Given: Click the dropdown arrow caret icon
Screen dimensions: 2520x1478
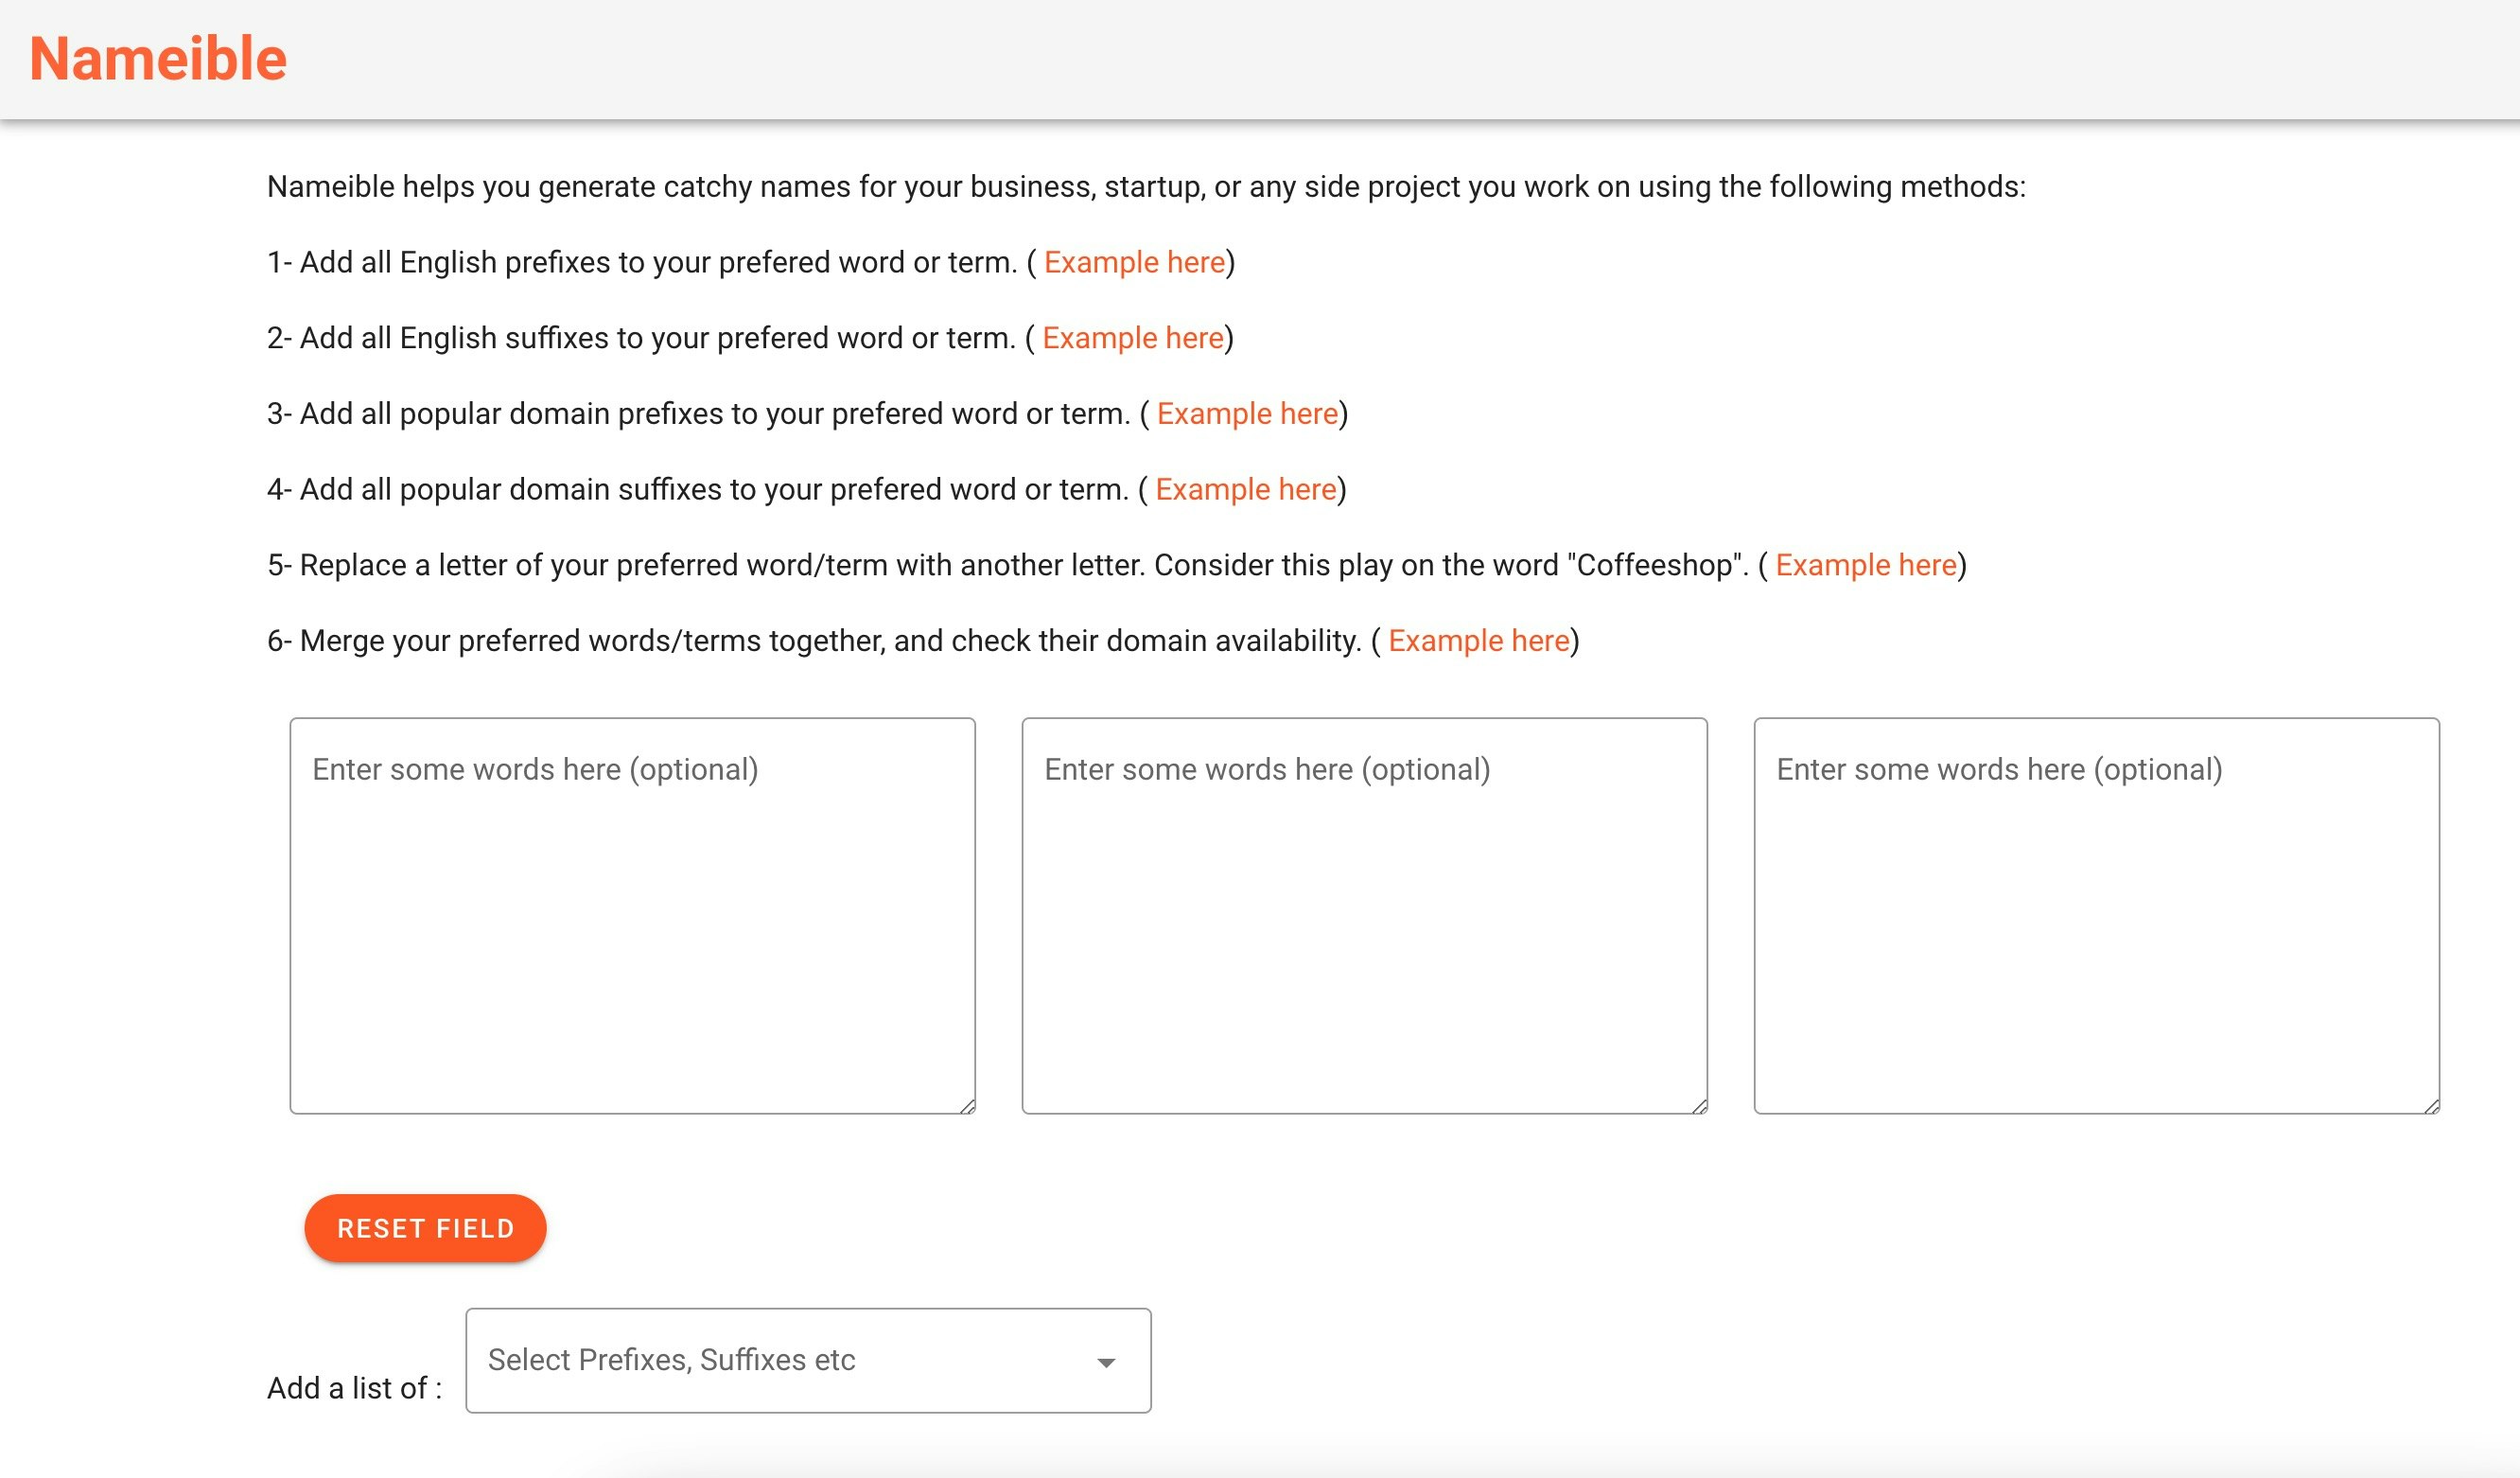Looking at the screenshot, I should 1106,1363.
